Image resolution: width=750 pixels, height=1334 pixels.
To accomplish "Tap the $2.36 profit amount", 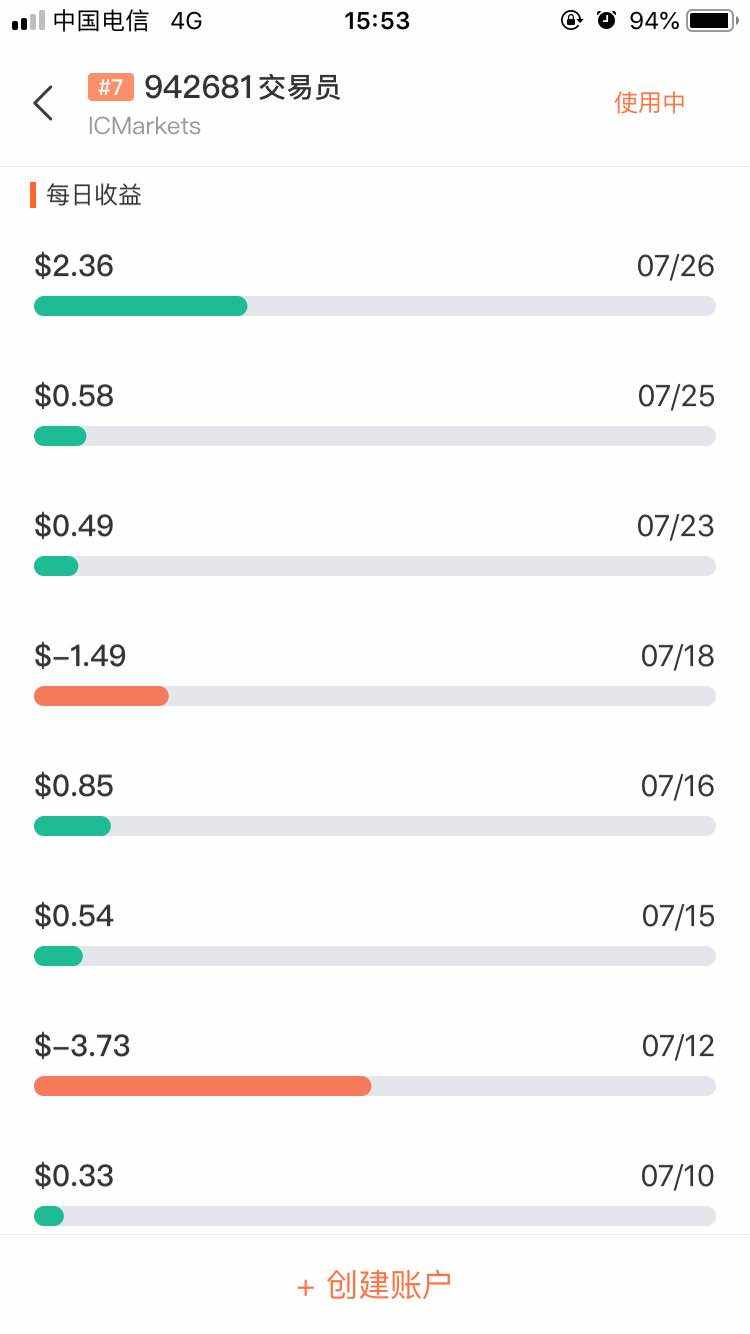I will [x=74, y=266].
